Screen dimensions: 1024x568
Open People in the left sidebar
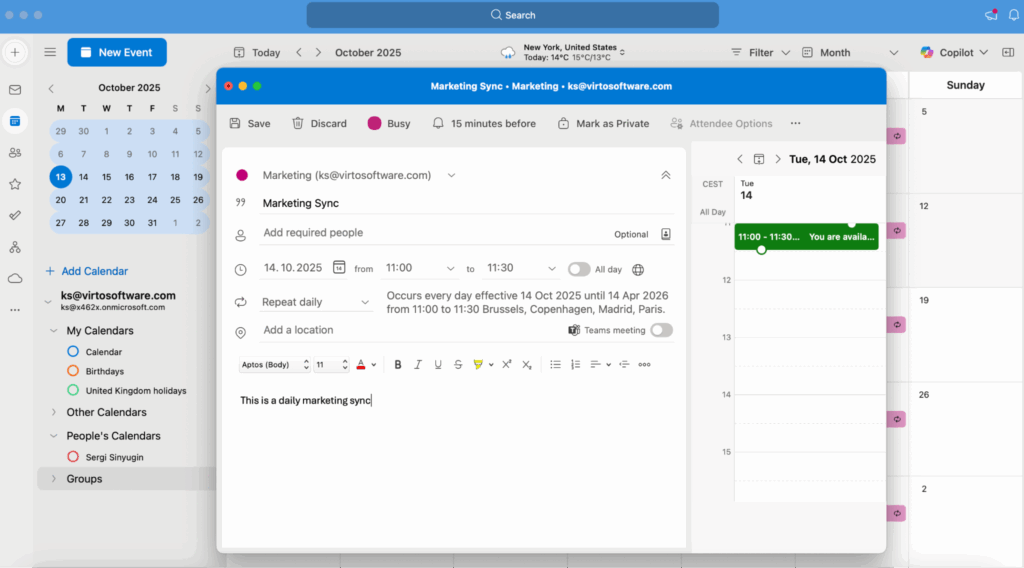[14, 153]
